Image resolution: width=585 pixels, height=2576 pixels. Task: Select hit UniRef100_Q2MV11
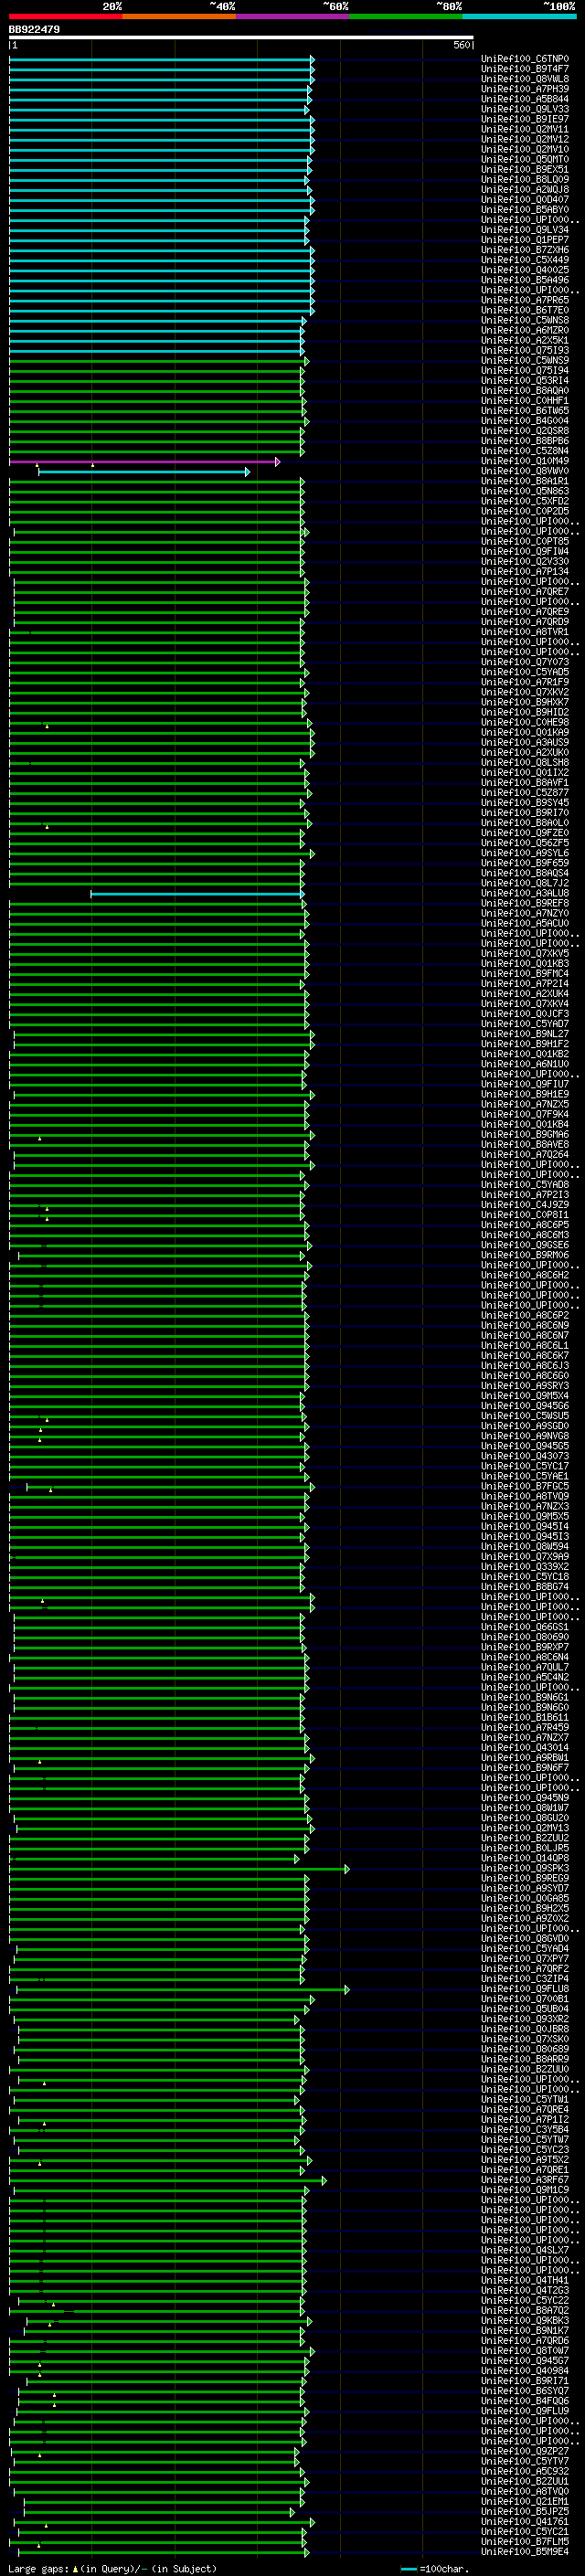(525, 129)
